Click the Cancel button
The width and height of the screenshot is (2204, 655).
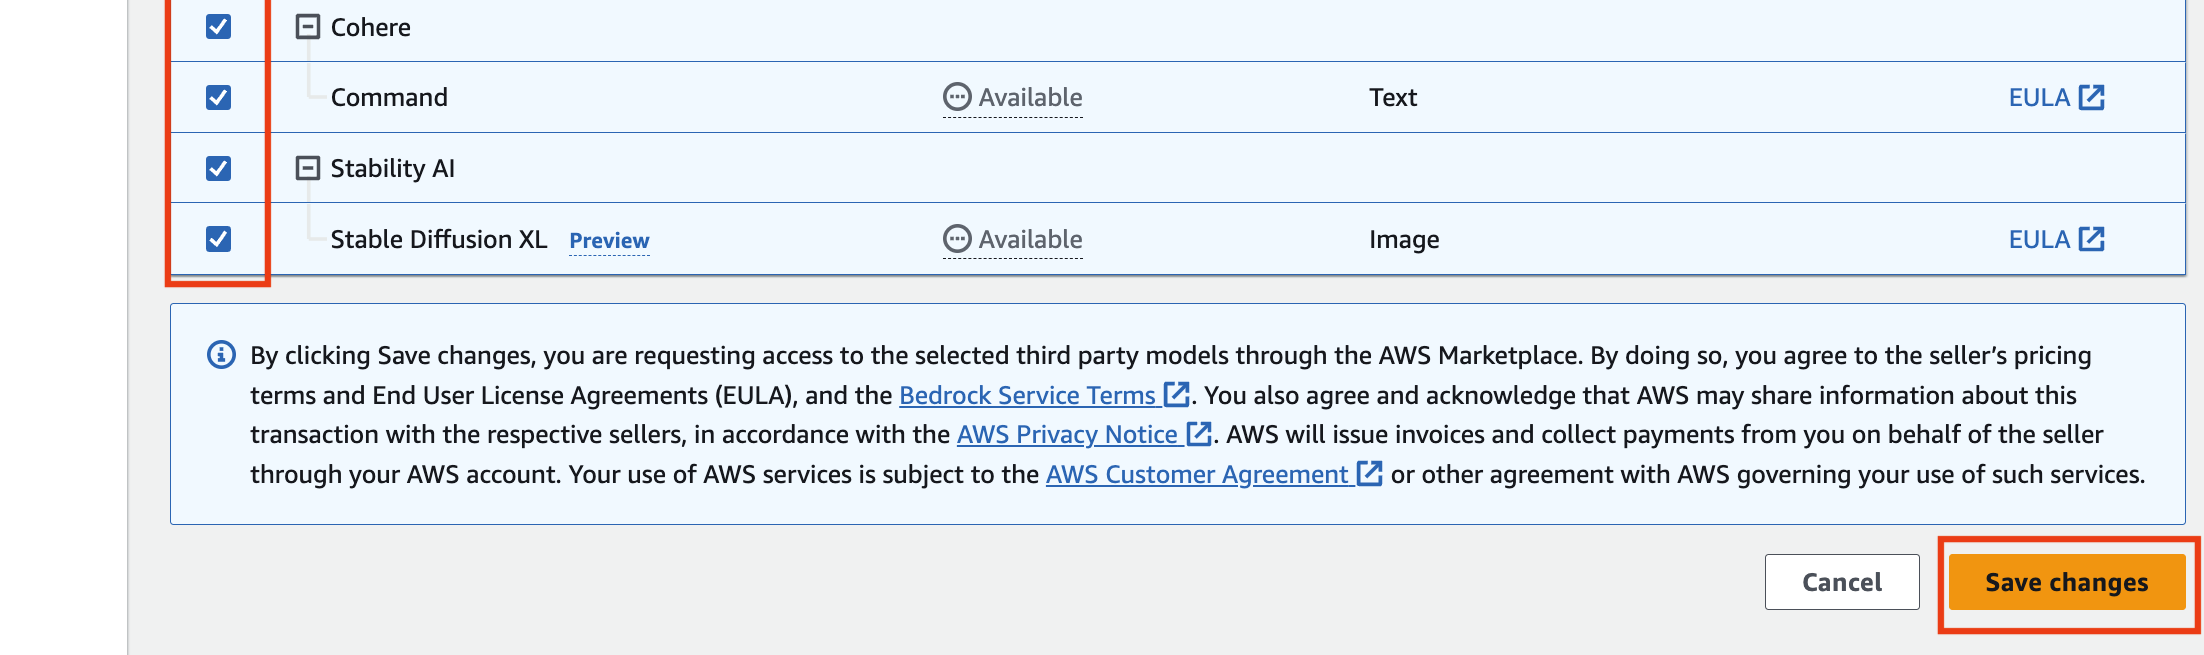pos(1841,582)
